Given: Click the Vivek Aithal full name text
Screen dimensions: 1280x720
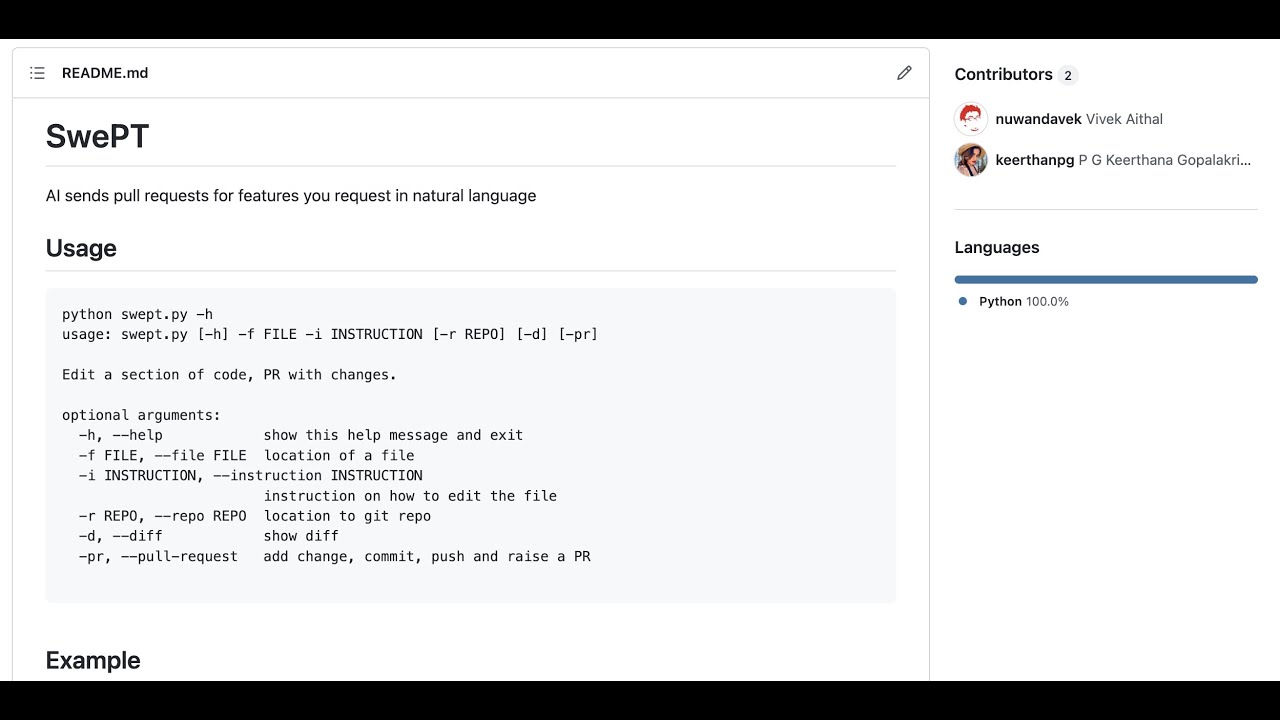Looking at the screenshot, I should [x=1124, y=119].
